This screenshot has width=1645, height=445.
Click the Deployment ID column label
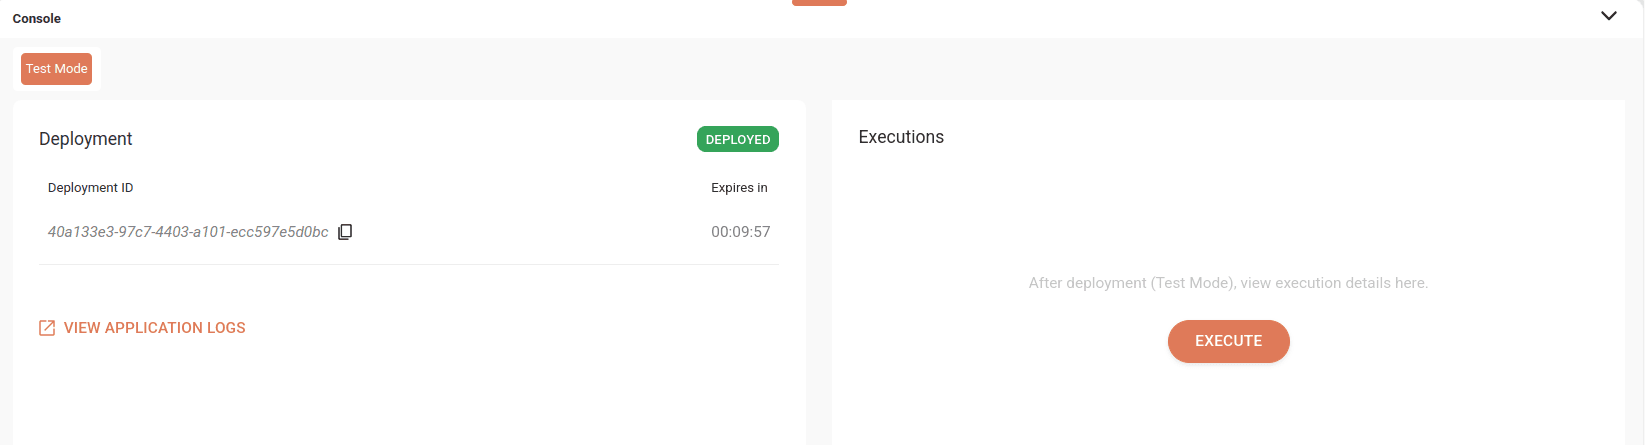click(90, 188)
